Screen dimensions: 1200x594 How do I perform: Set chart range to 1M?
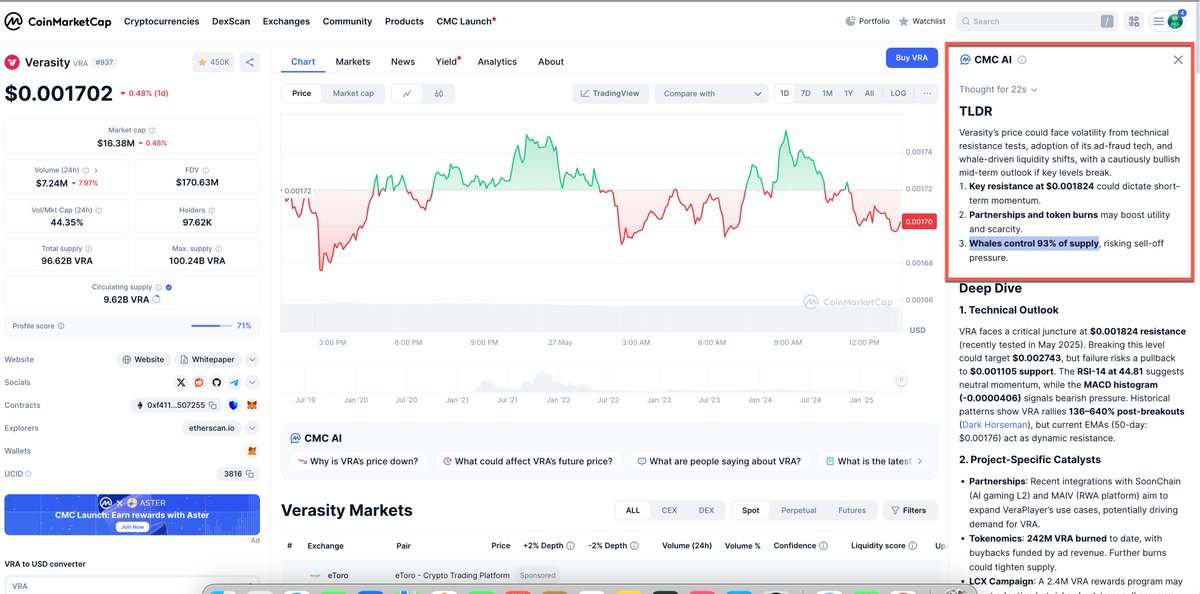click(x=827, y=93)
